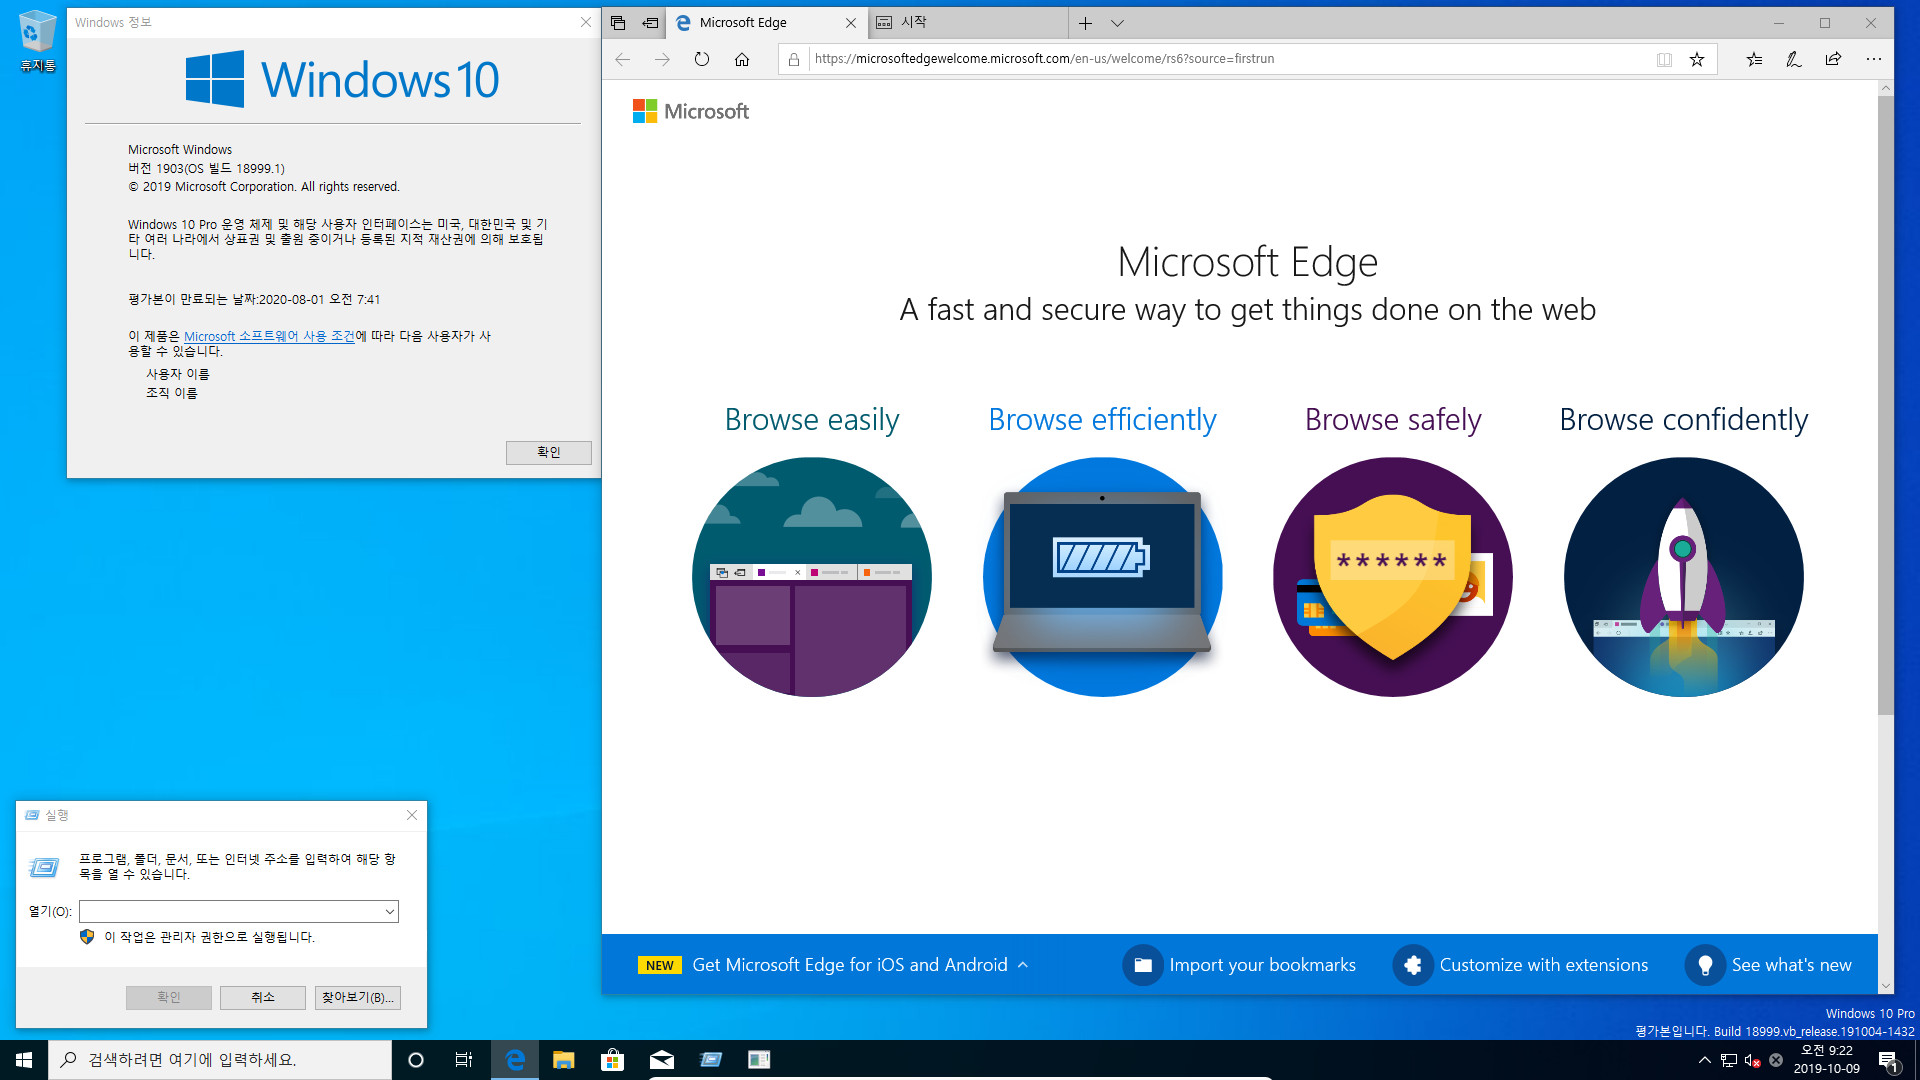
Task: Expand Get Microsoft Edge for iOS chevron
Action: click(x=1022, y=965)
